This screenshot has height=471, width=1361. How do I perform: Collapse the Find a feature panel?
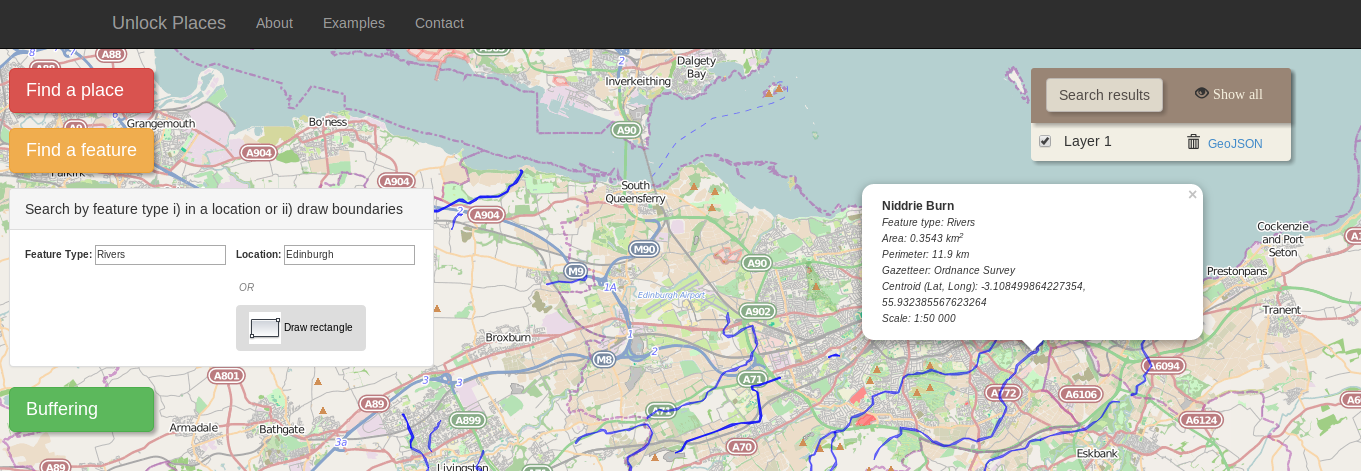click(x=81, y=151)
